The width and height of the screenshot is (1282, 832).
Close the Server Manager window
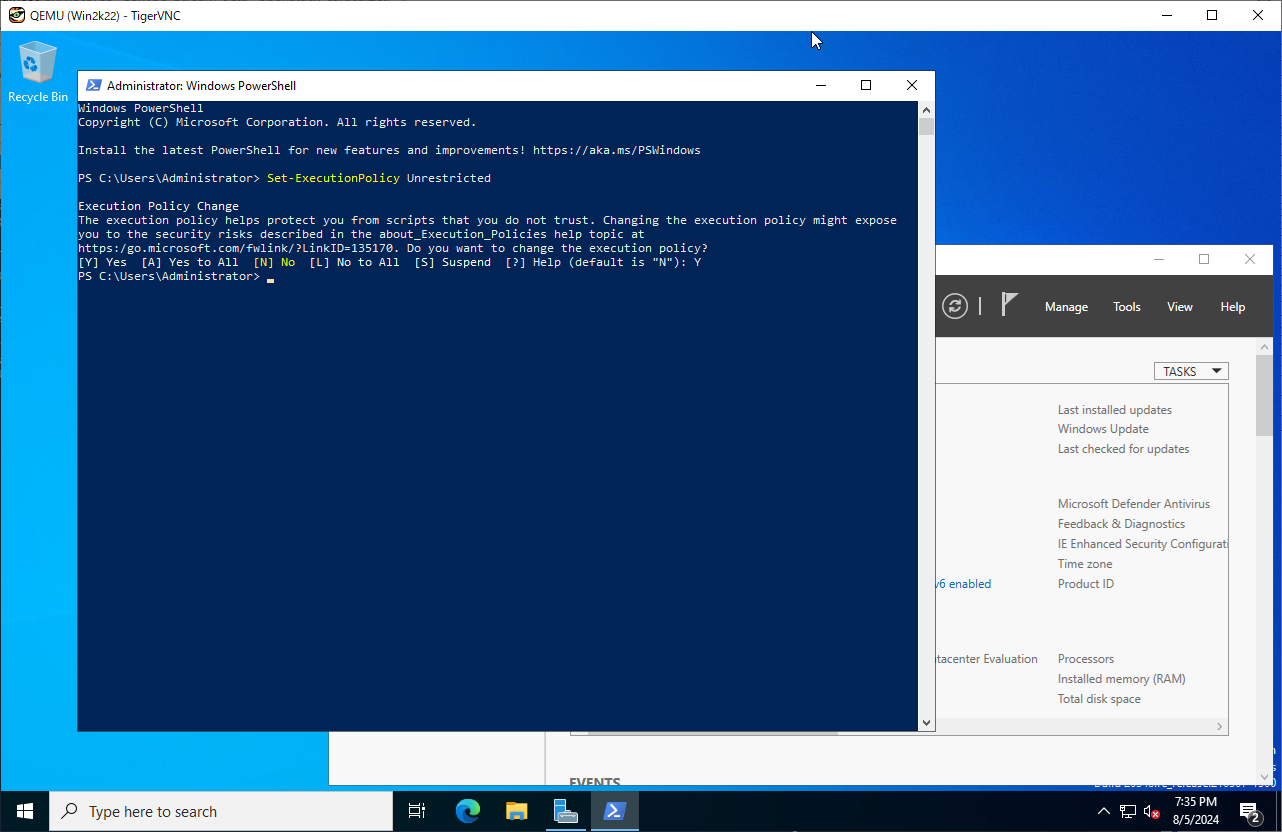pyautogui.click(x=1250, y=259)
